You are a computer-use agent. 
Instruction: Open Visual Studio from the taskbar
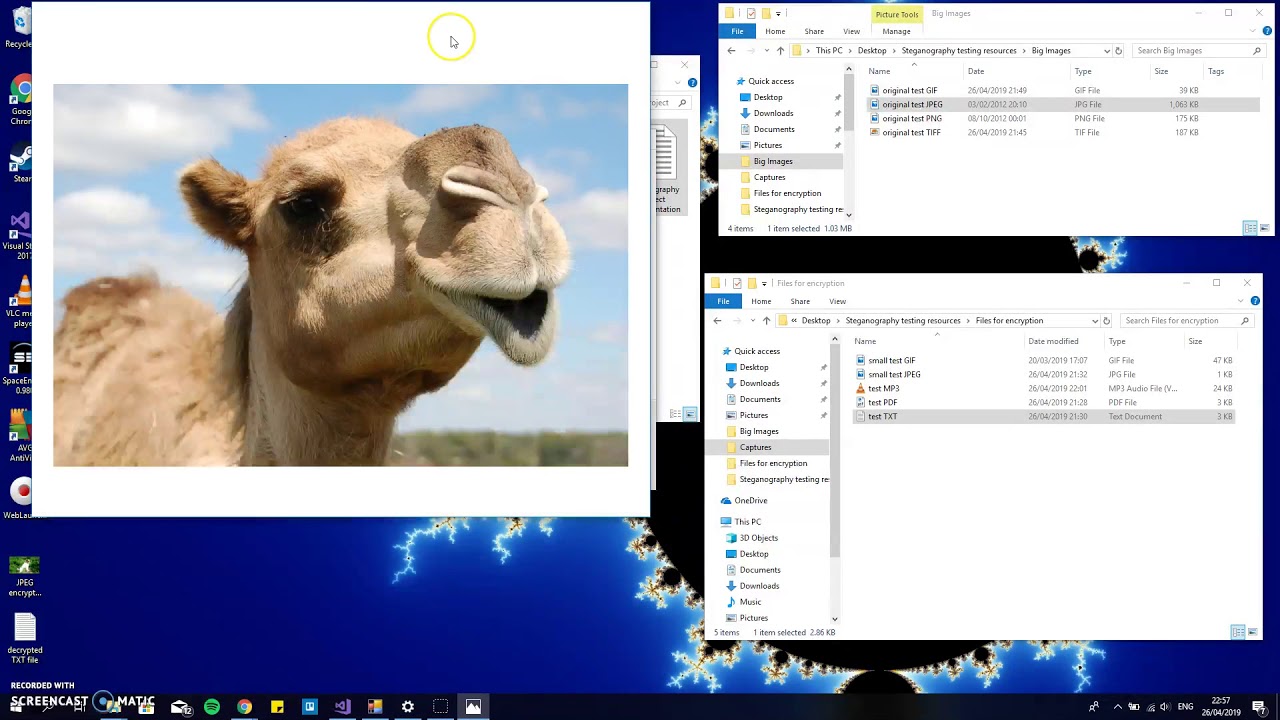[x=342, y=707]
